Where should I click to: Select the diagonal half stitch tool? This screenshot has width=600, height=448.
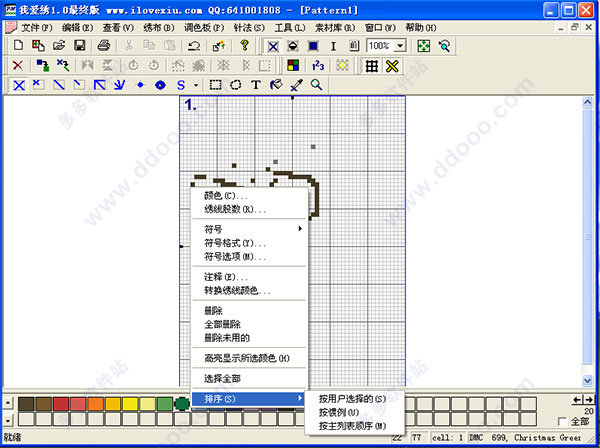[x=59, y=85]
